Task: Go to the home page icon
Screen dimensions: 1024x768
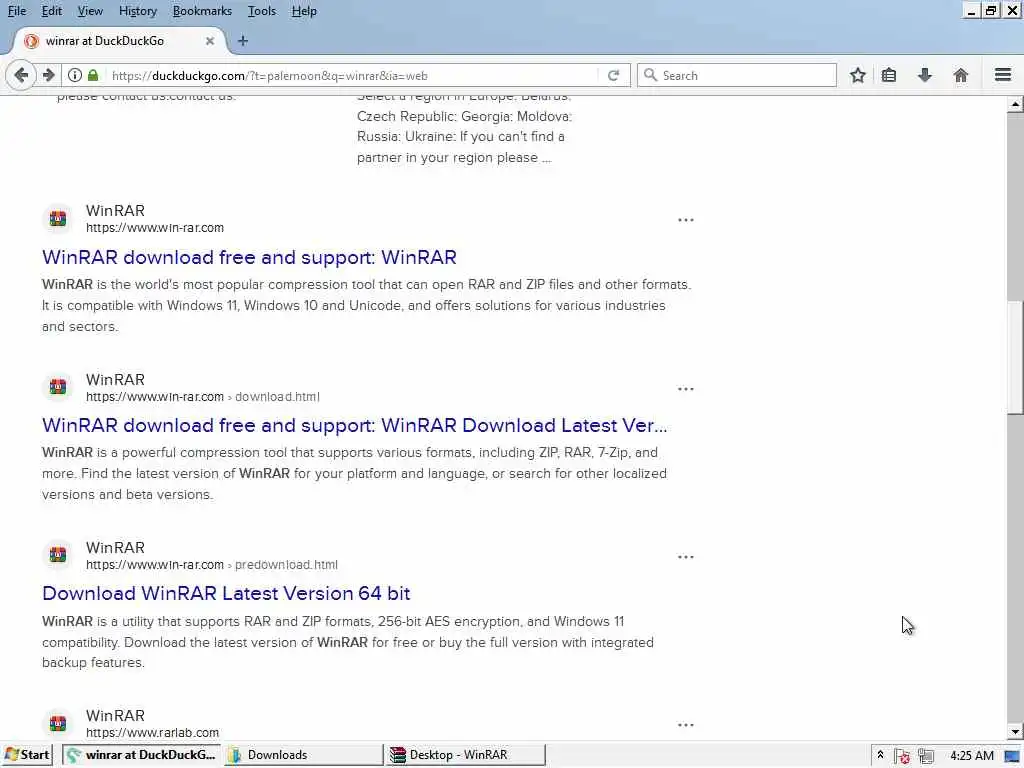Action: 961,75
